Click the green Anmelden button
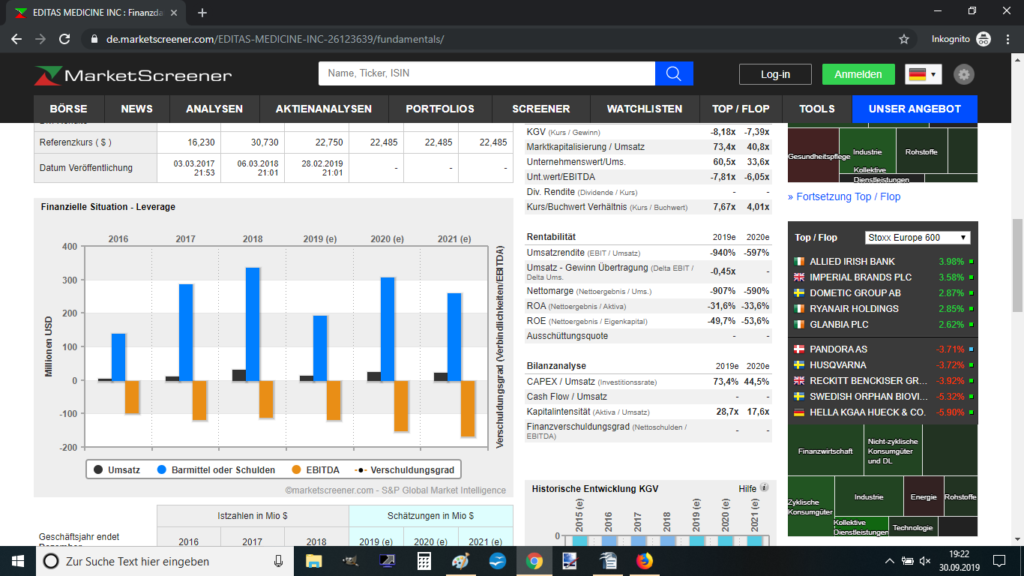 pos(858,74)
